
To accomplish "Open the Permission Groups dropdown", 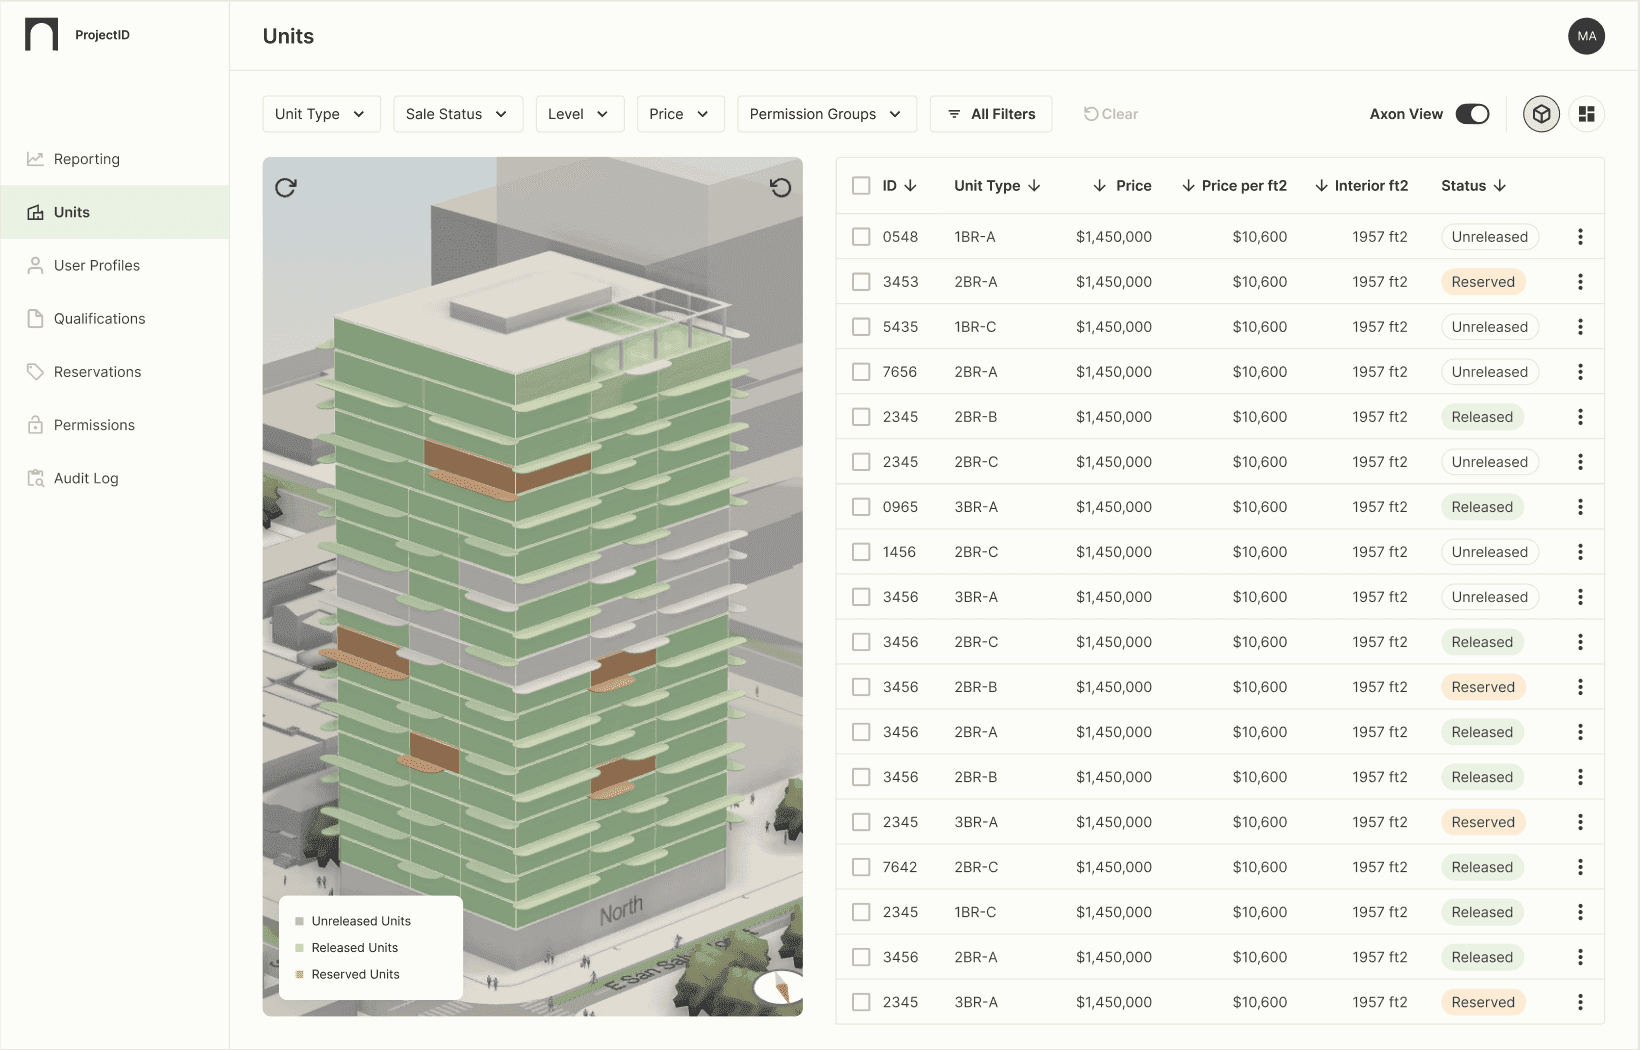I will [826, 113].
